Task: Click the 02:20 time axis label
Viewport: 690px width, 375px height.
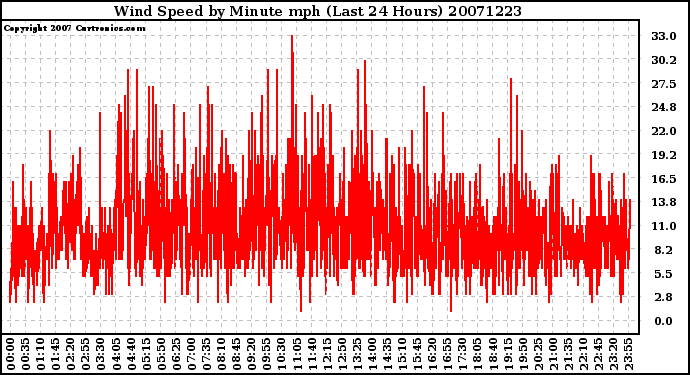Action: click(x=71, y=354)
